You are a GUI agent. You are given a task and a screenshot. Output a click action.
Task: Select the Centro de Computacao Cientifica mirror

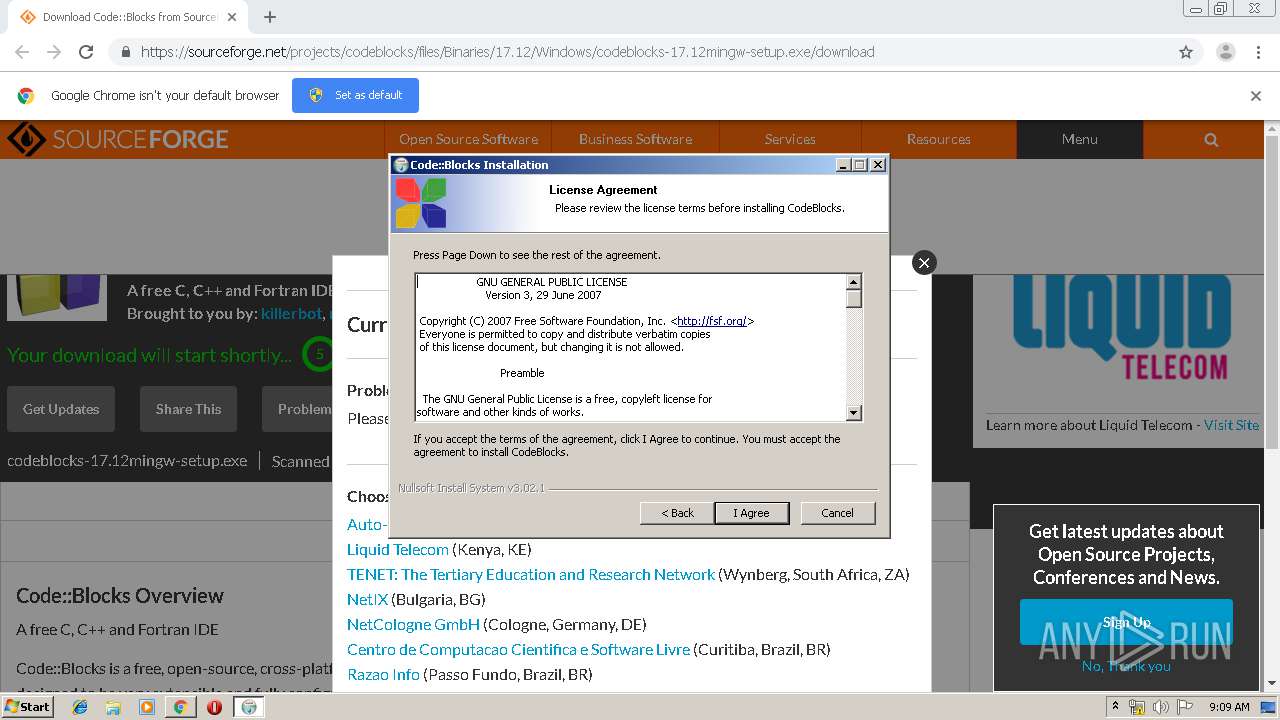point(518,649)
